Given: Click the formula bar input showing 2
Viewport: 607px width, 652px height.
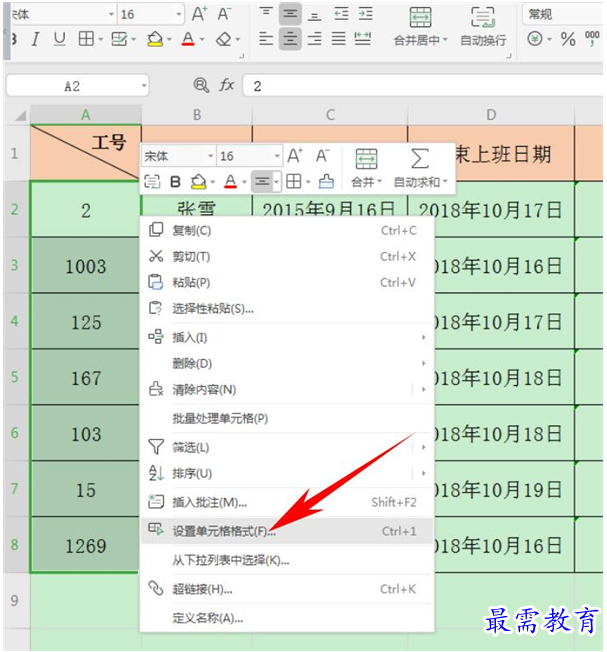Looking at the screenshot, I should (423, 86).
